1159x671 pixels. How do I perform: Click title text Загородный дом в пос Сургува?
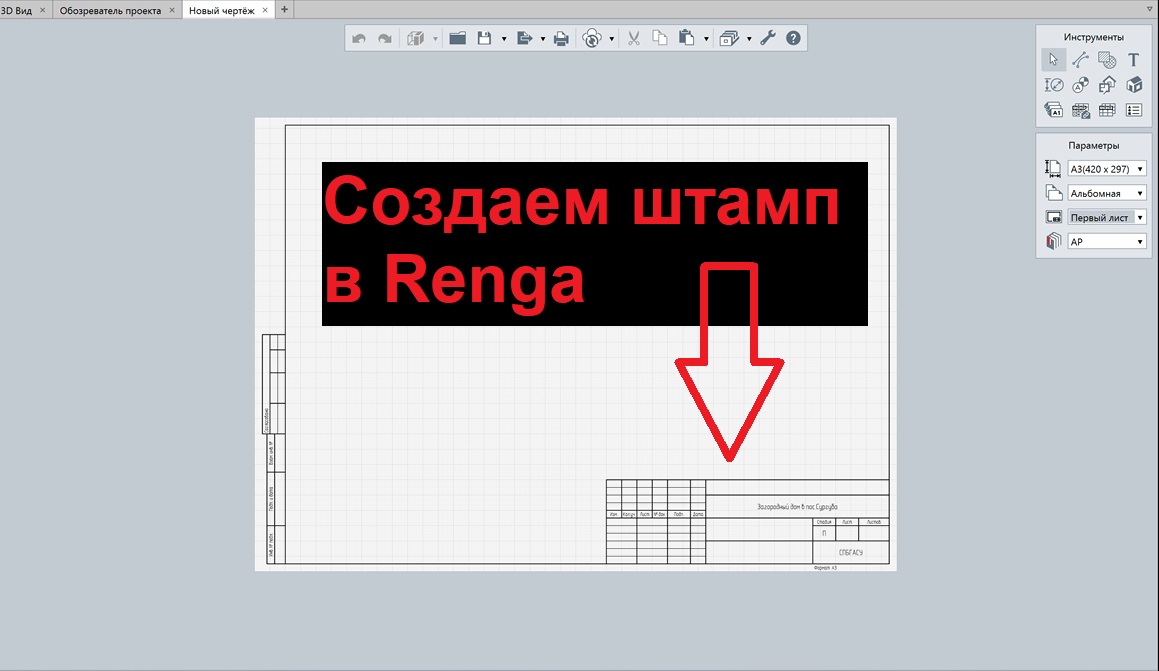tap(797, 507)
